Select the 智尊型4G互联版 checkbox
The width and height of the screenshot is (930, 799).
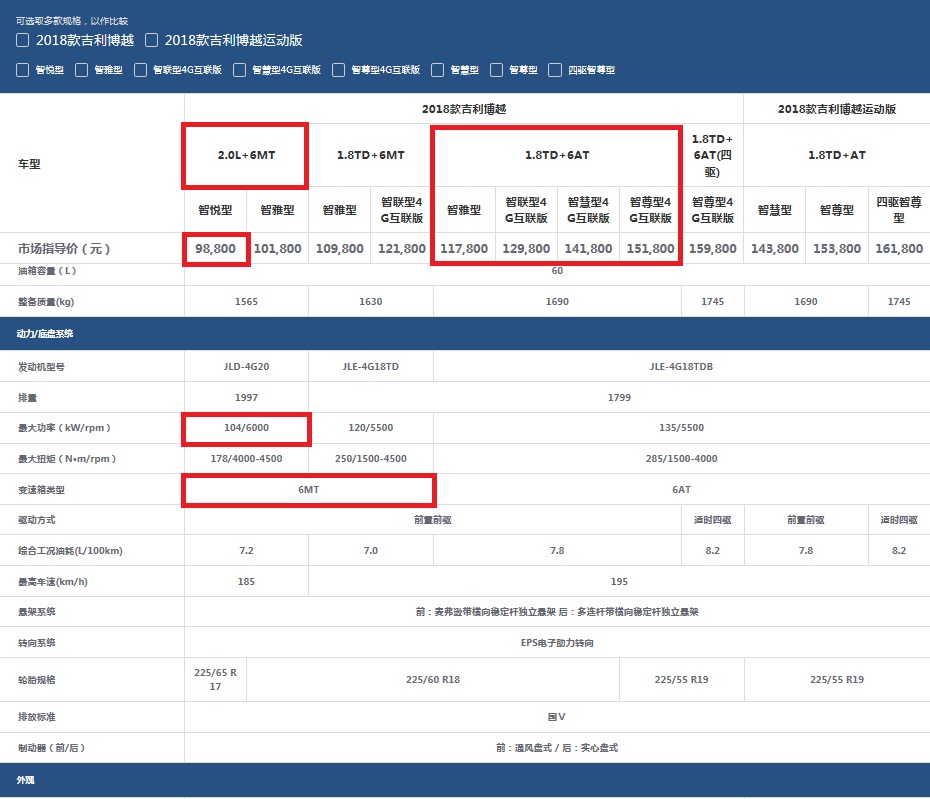point(339,70)
